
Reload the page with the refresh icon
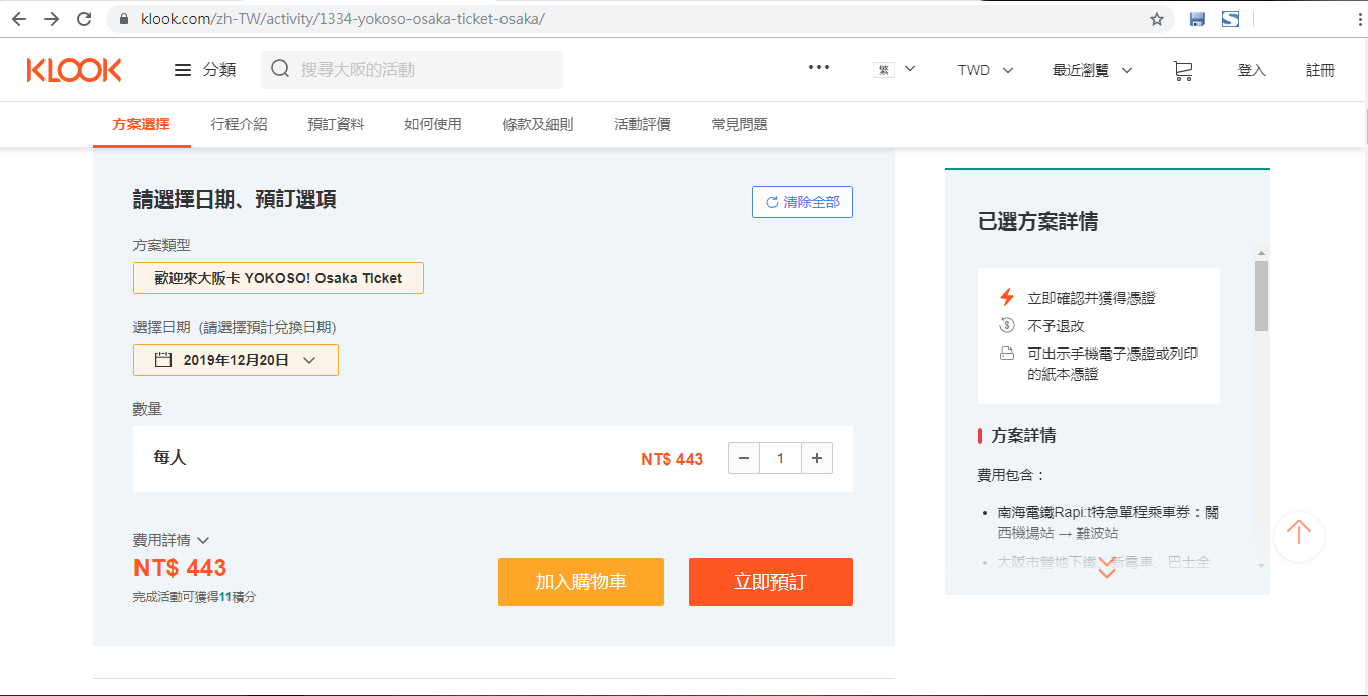pos(84,19)
